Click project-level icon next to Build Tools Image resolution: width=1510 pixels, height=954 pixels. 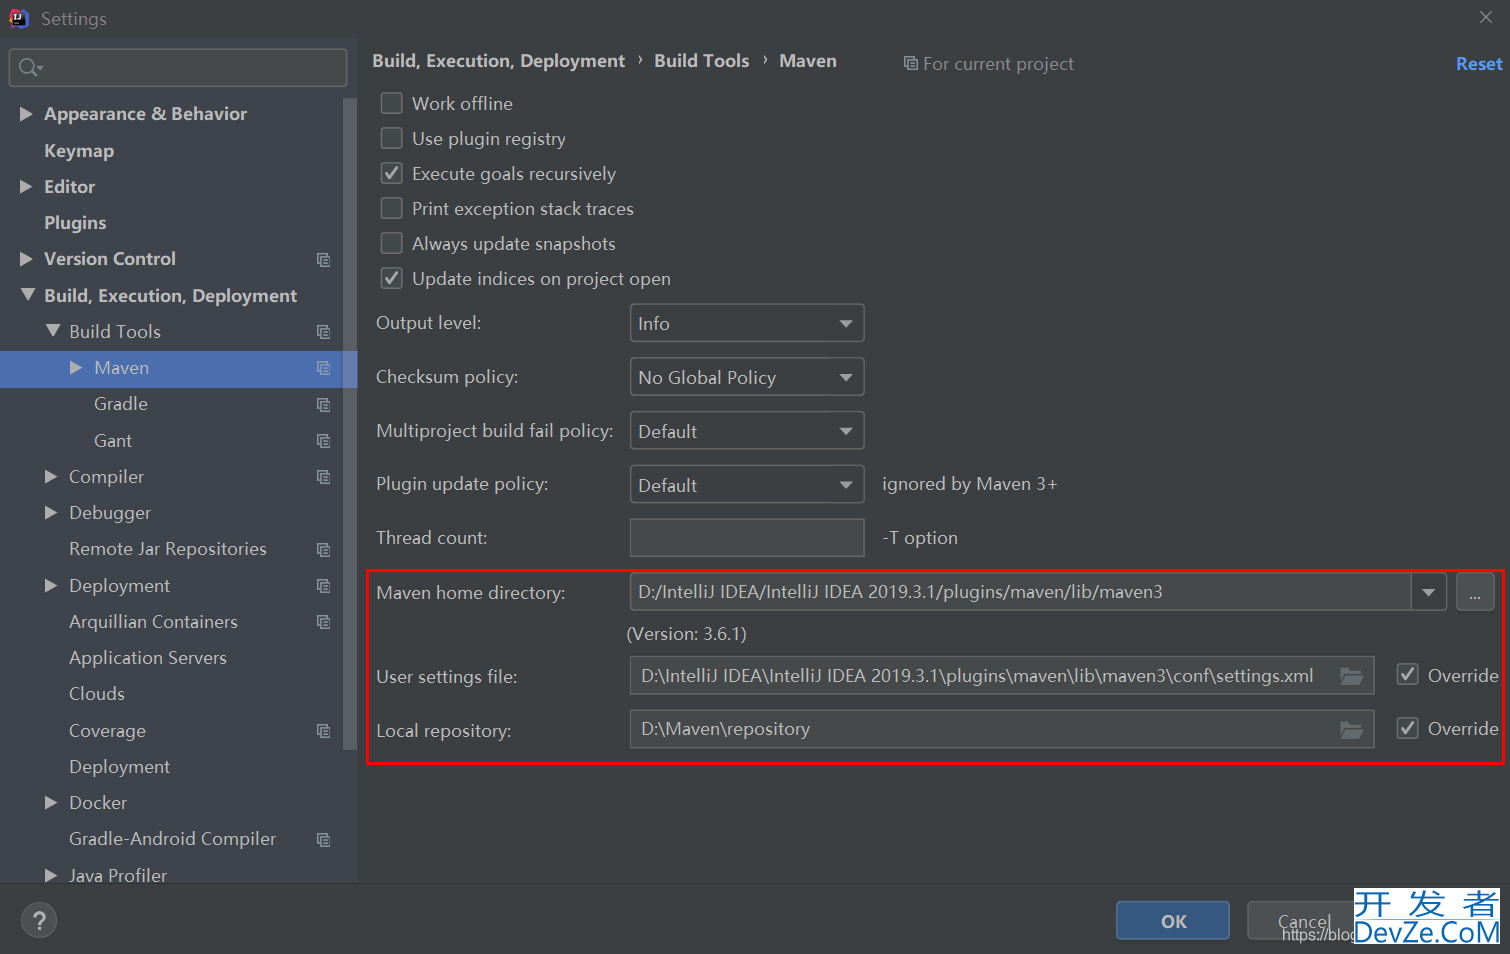[323, 332]
